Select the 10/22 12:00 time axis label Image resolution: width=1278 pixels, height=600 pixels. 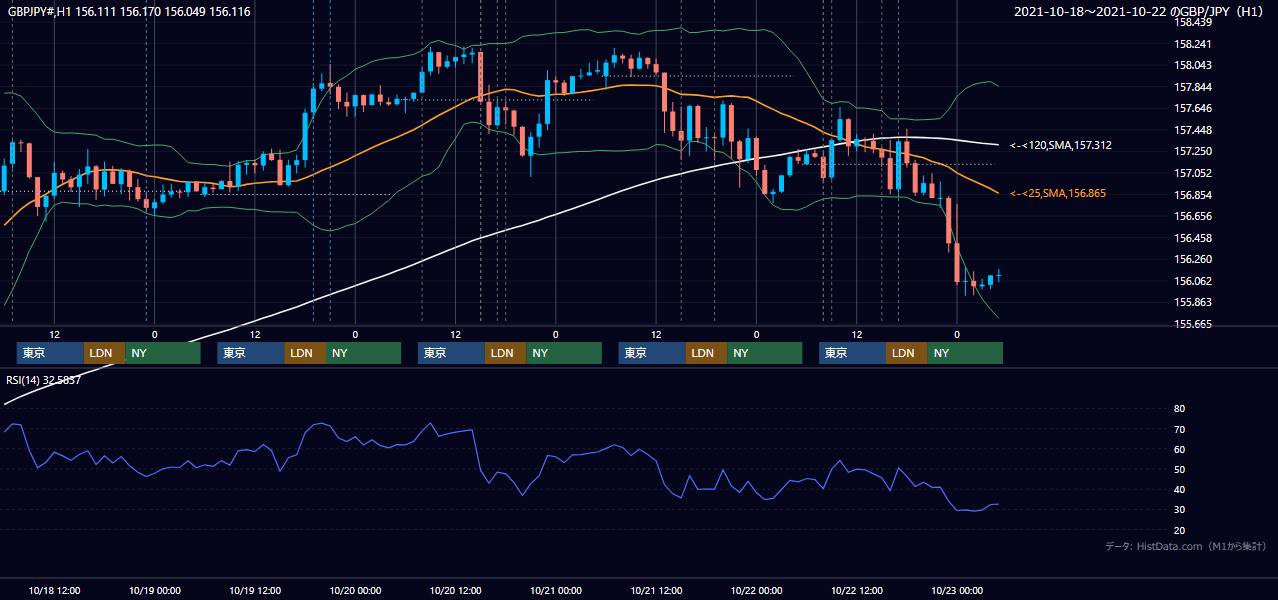pyautogui.click(x=857, y=590)
